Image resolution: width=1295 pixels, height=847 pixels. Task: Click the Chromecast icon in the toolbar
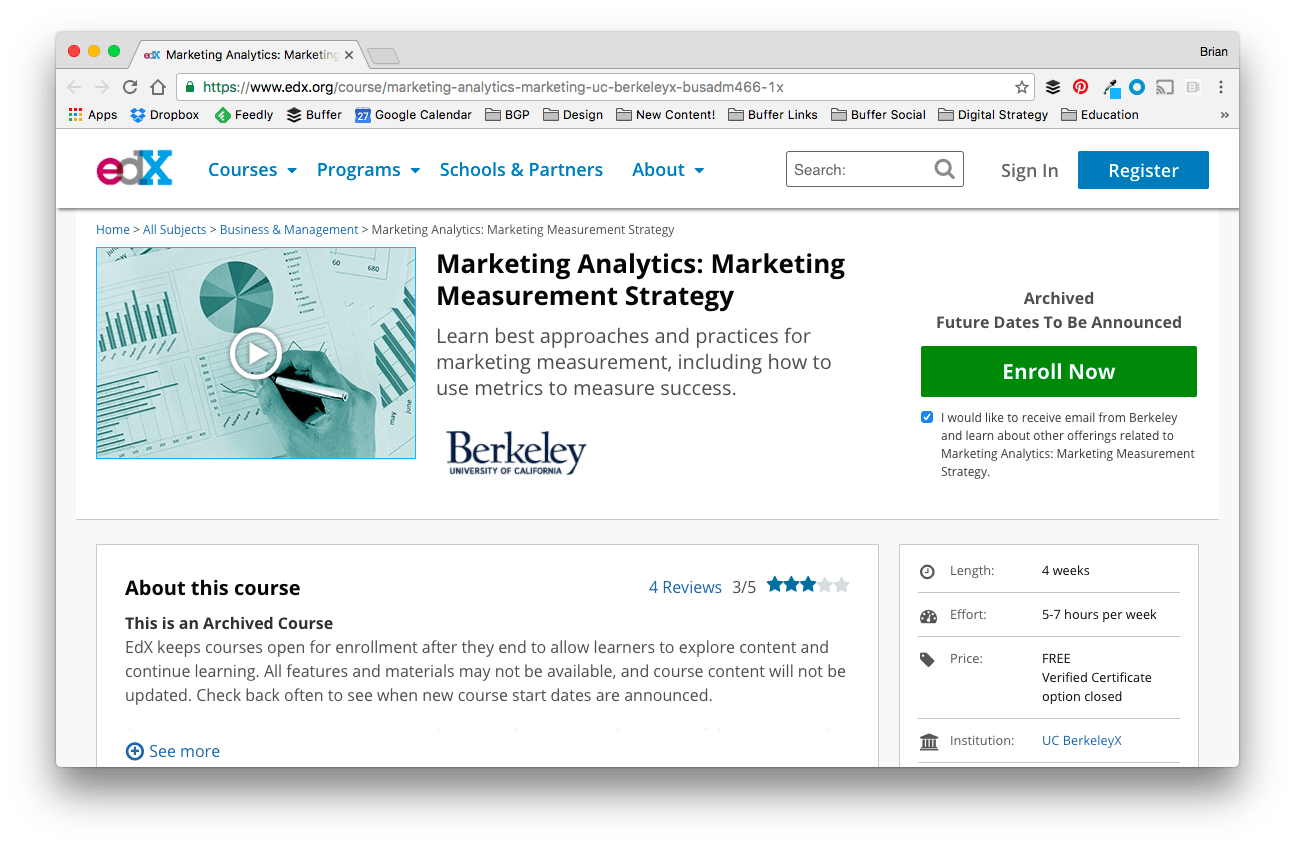point(1163,87)
